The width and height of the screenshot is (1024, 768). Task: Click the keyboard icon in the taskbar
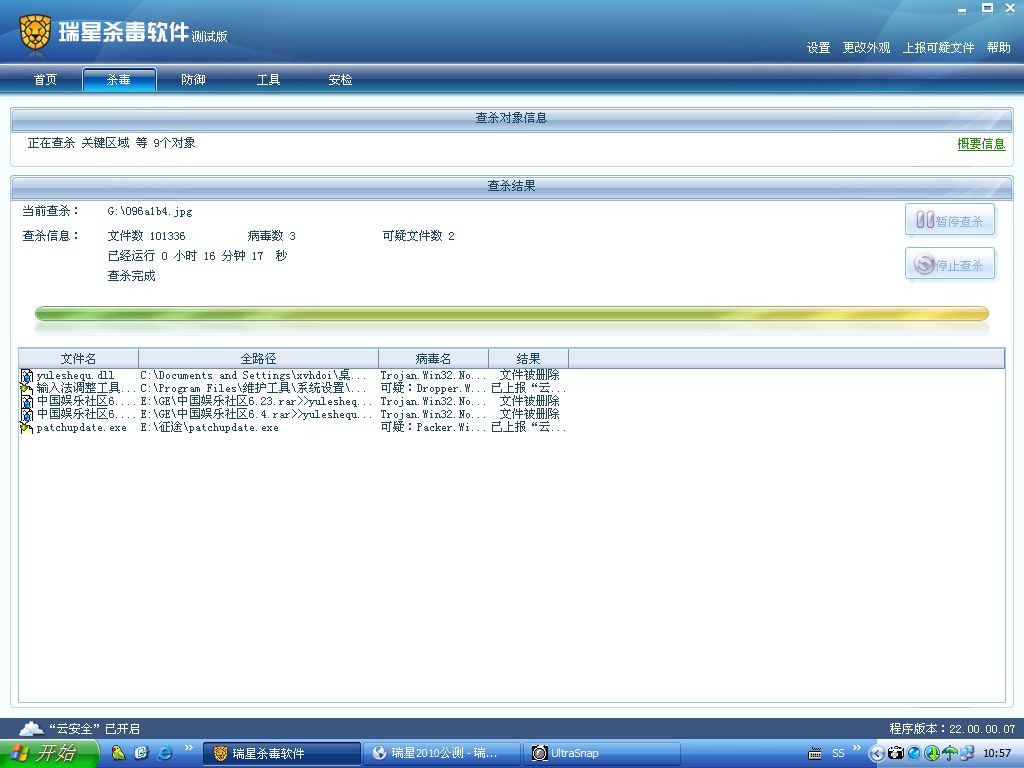click(815, 754)
